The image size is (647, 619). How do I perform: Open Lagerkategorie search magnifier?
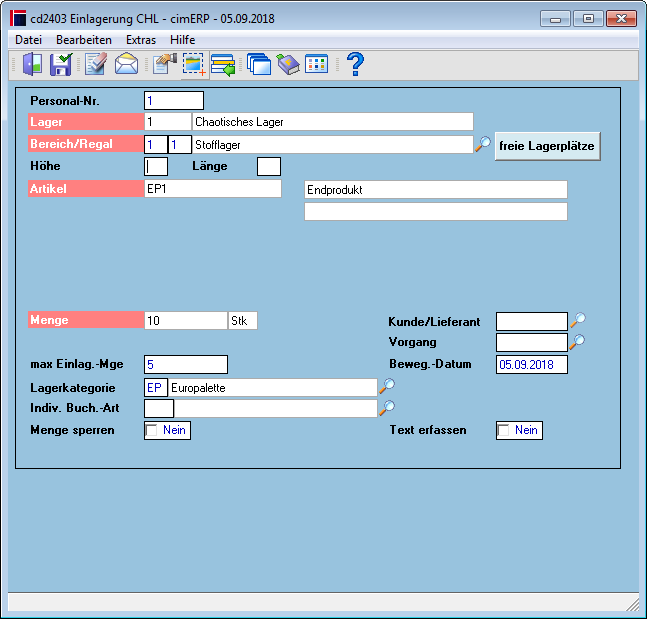(x=387, y=386)
